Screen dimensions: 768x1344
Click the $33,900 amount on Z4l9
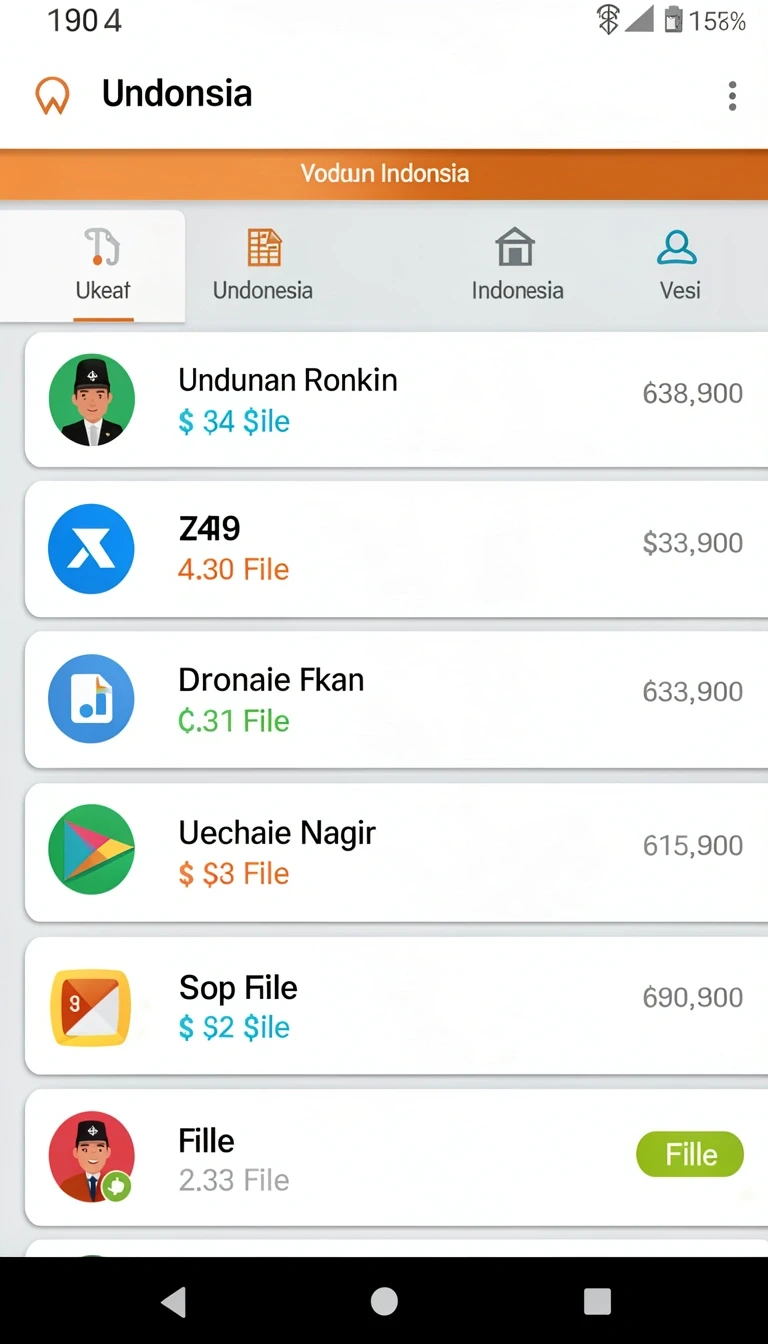click(692, 543)
